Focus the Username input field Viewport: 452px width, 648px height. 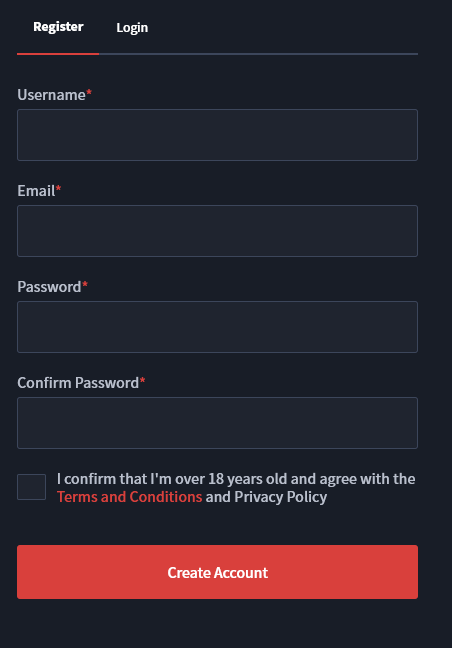[x=217, y=135]
